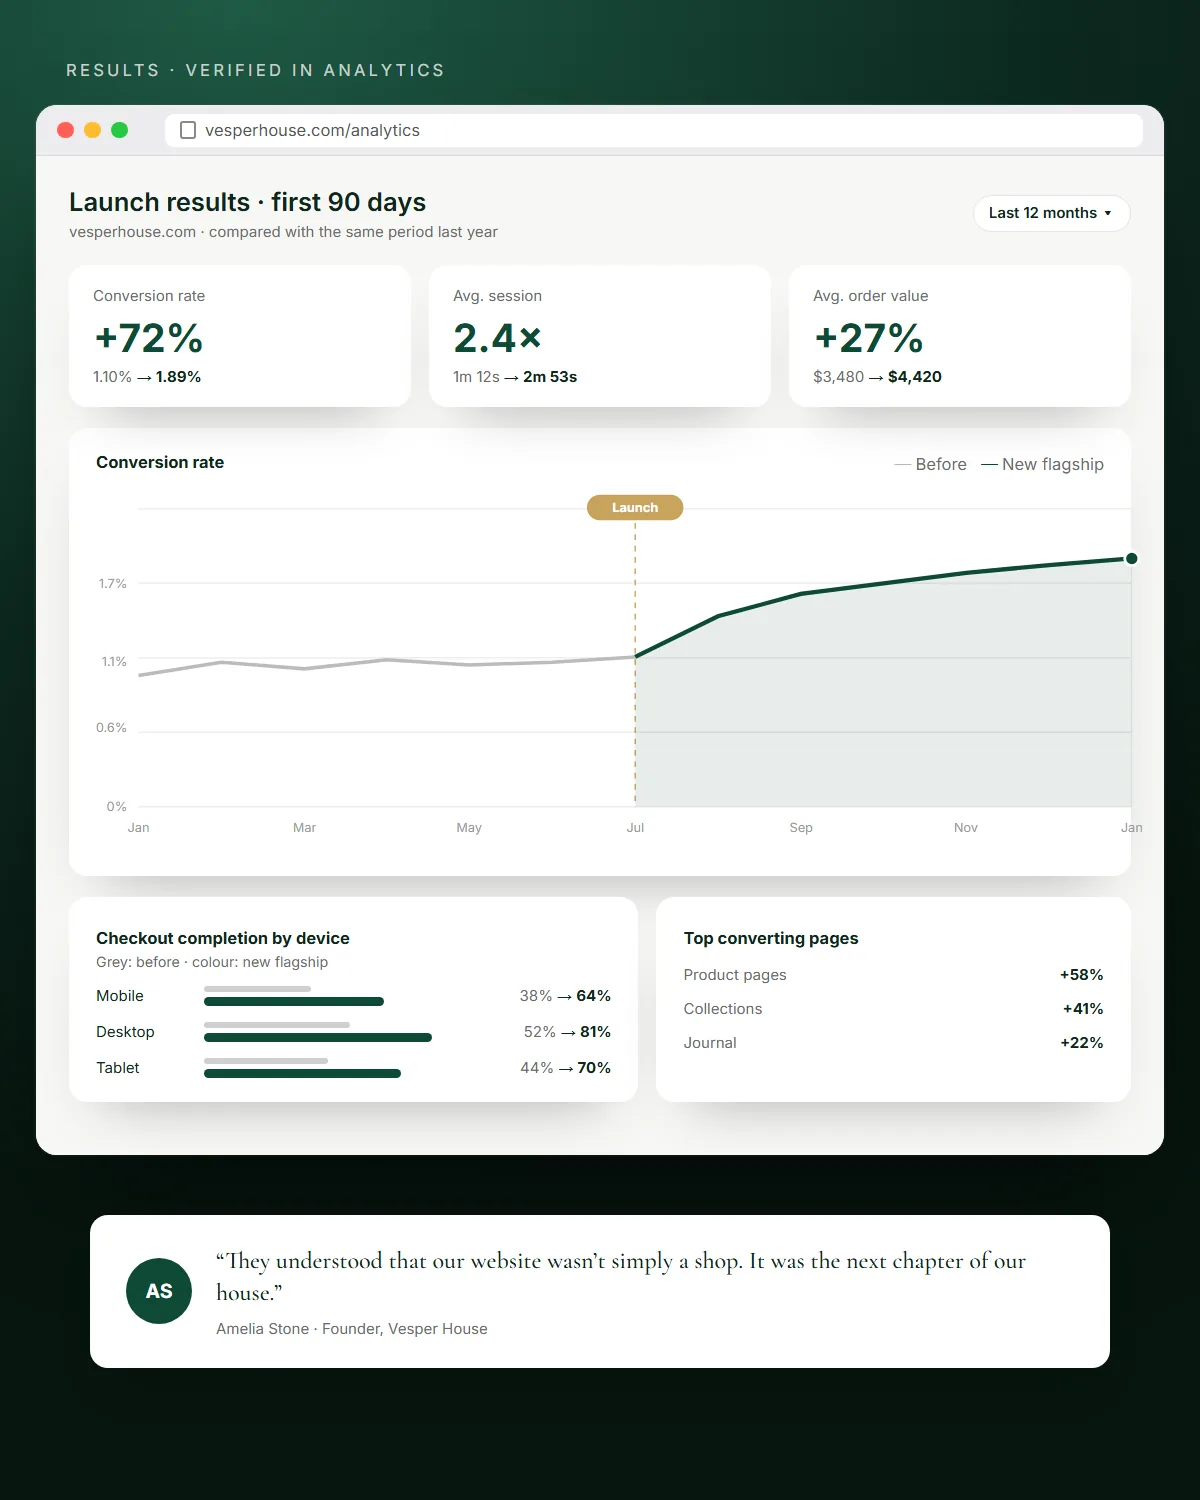Click the May label on chart axis

coord(469,828)
